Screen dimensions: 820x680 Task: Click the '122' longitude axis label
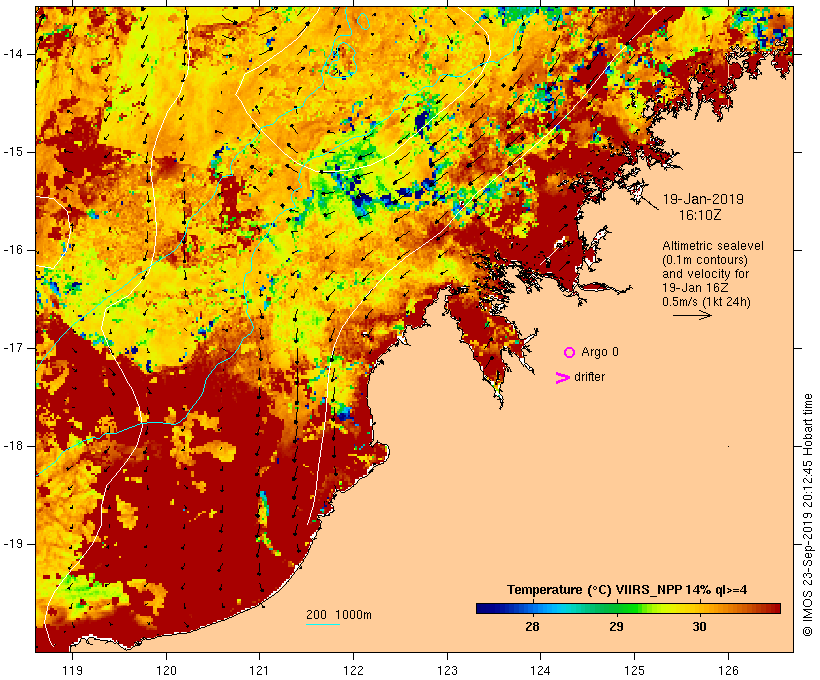[354, 670]
